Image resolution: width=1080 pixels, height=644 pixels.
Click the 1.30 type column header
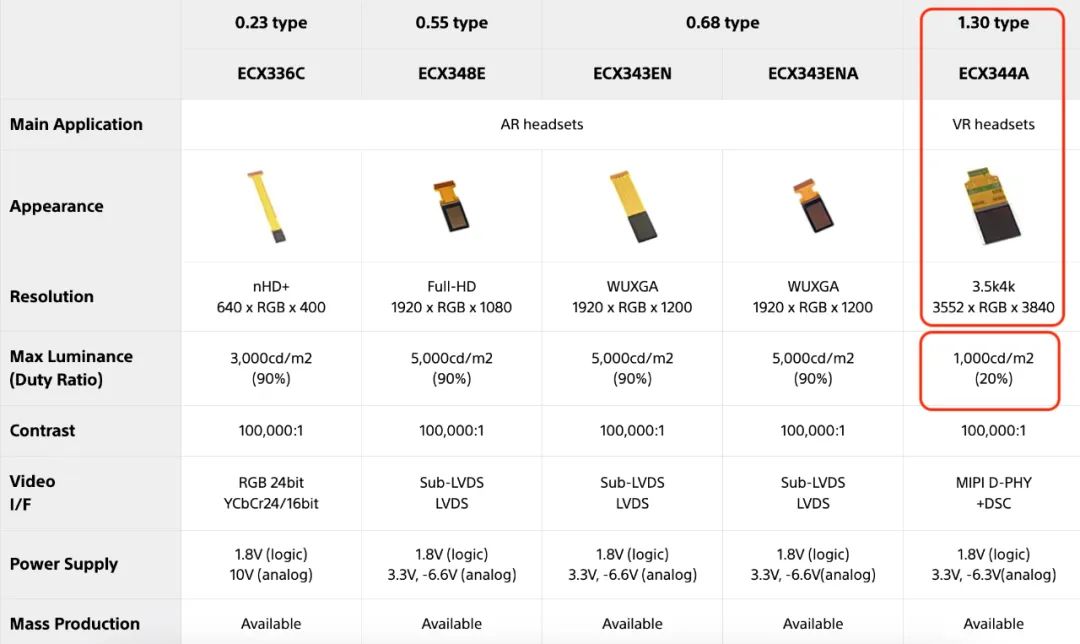[993, 22]
